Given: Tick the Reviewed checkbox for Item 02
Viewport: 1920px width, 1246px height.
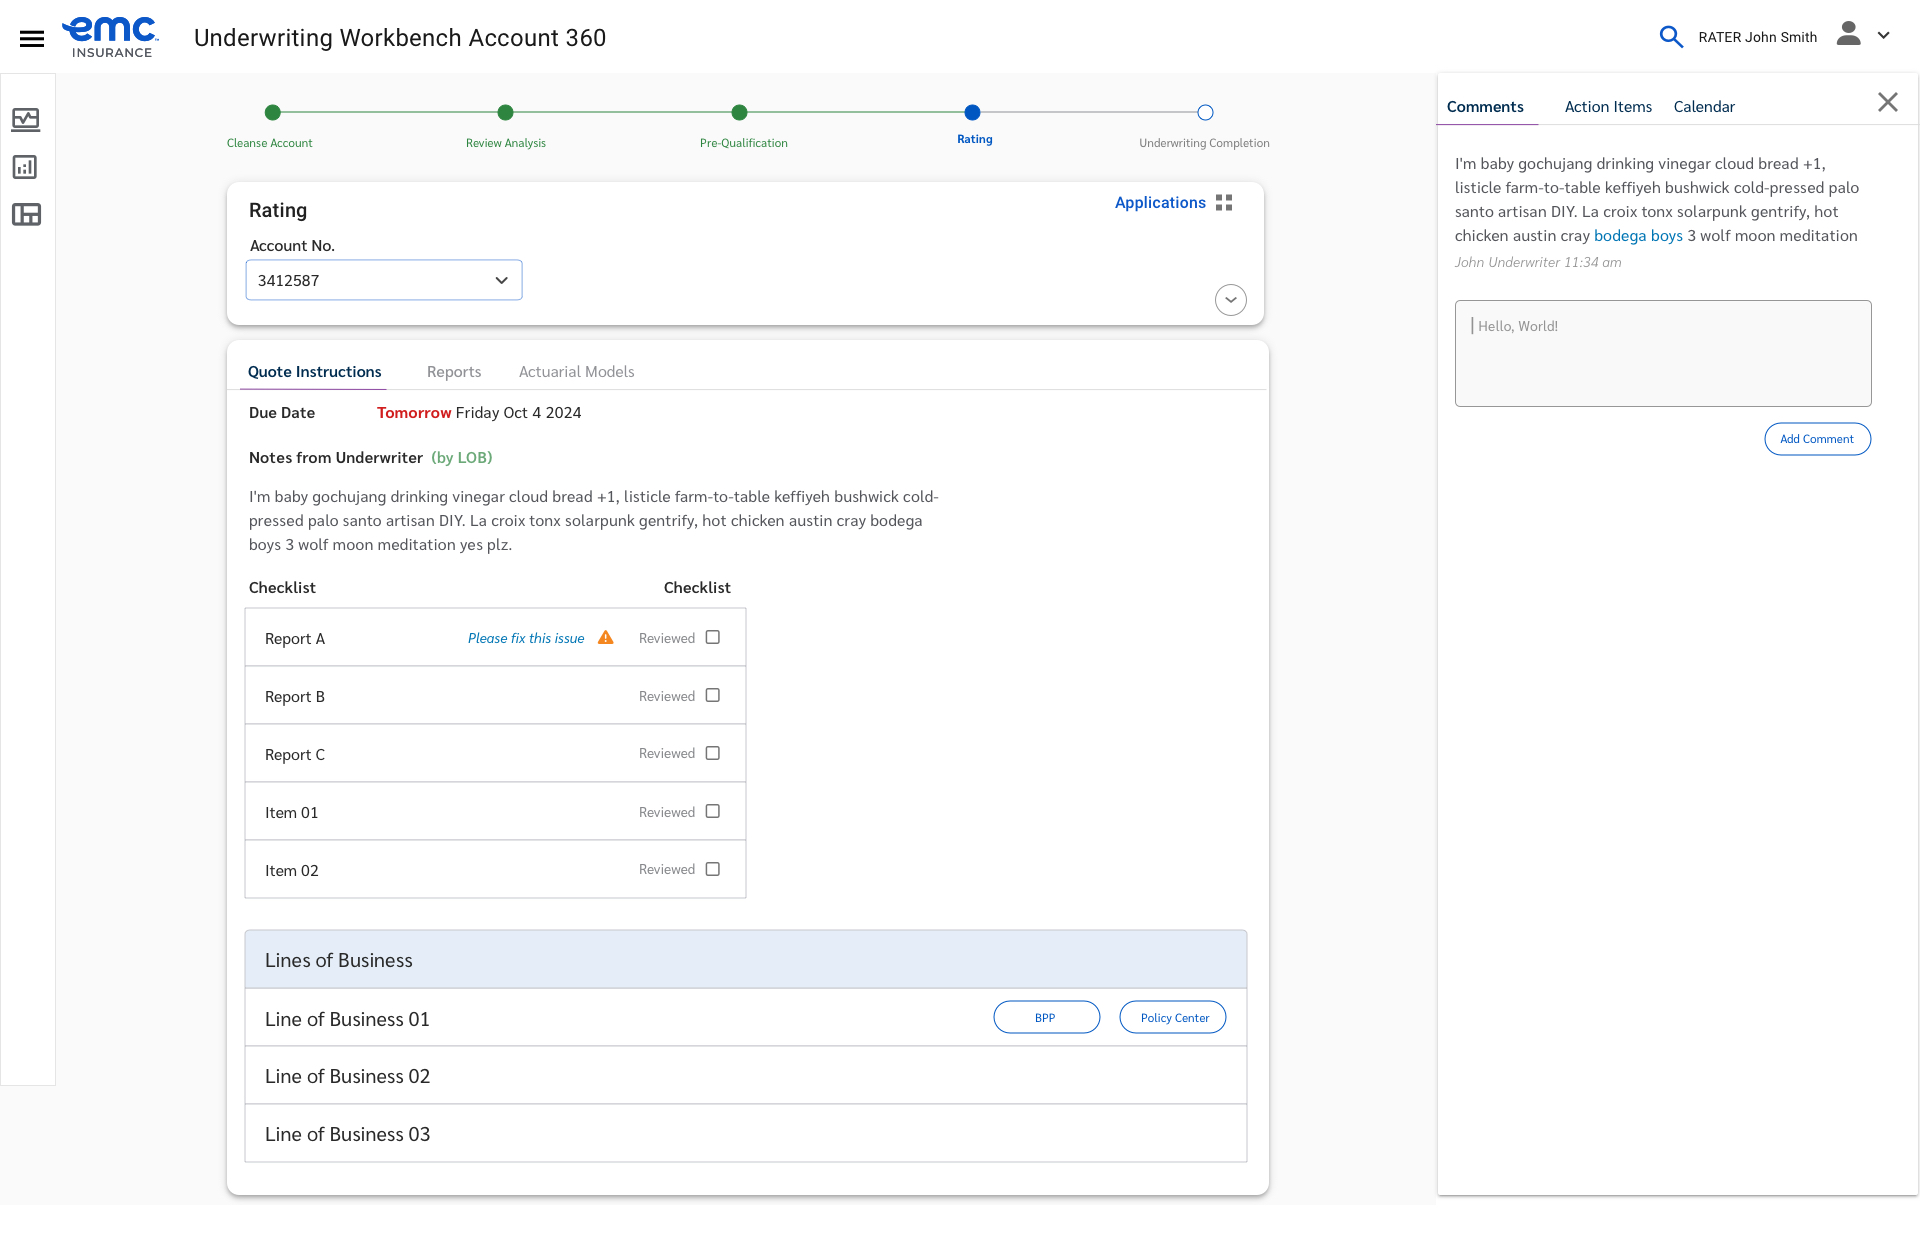Looking at the screenshot, I should point(713,870).
